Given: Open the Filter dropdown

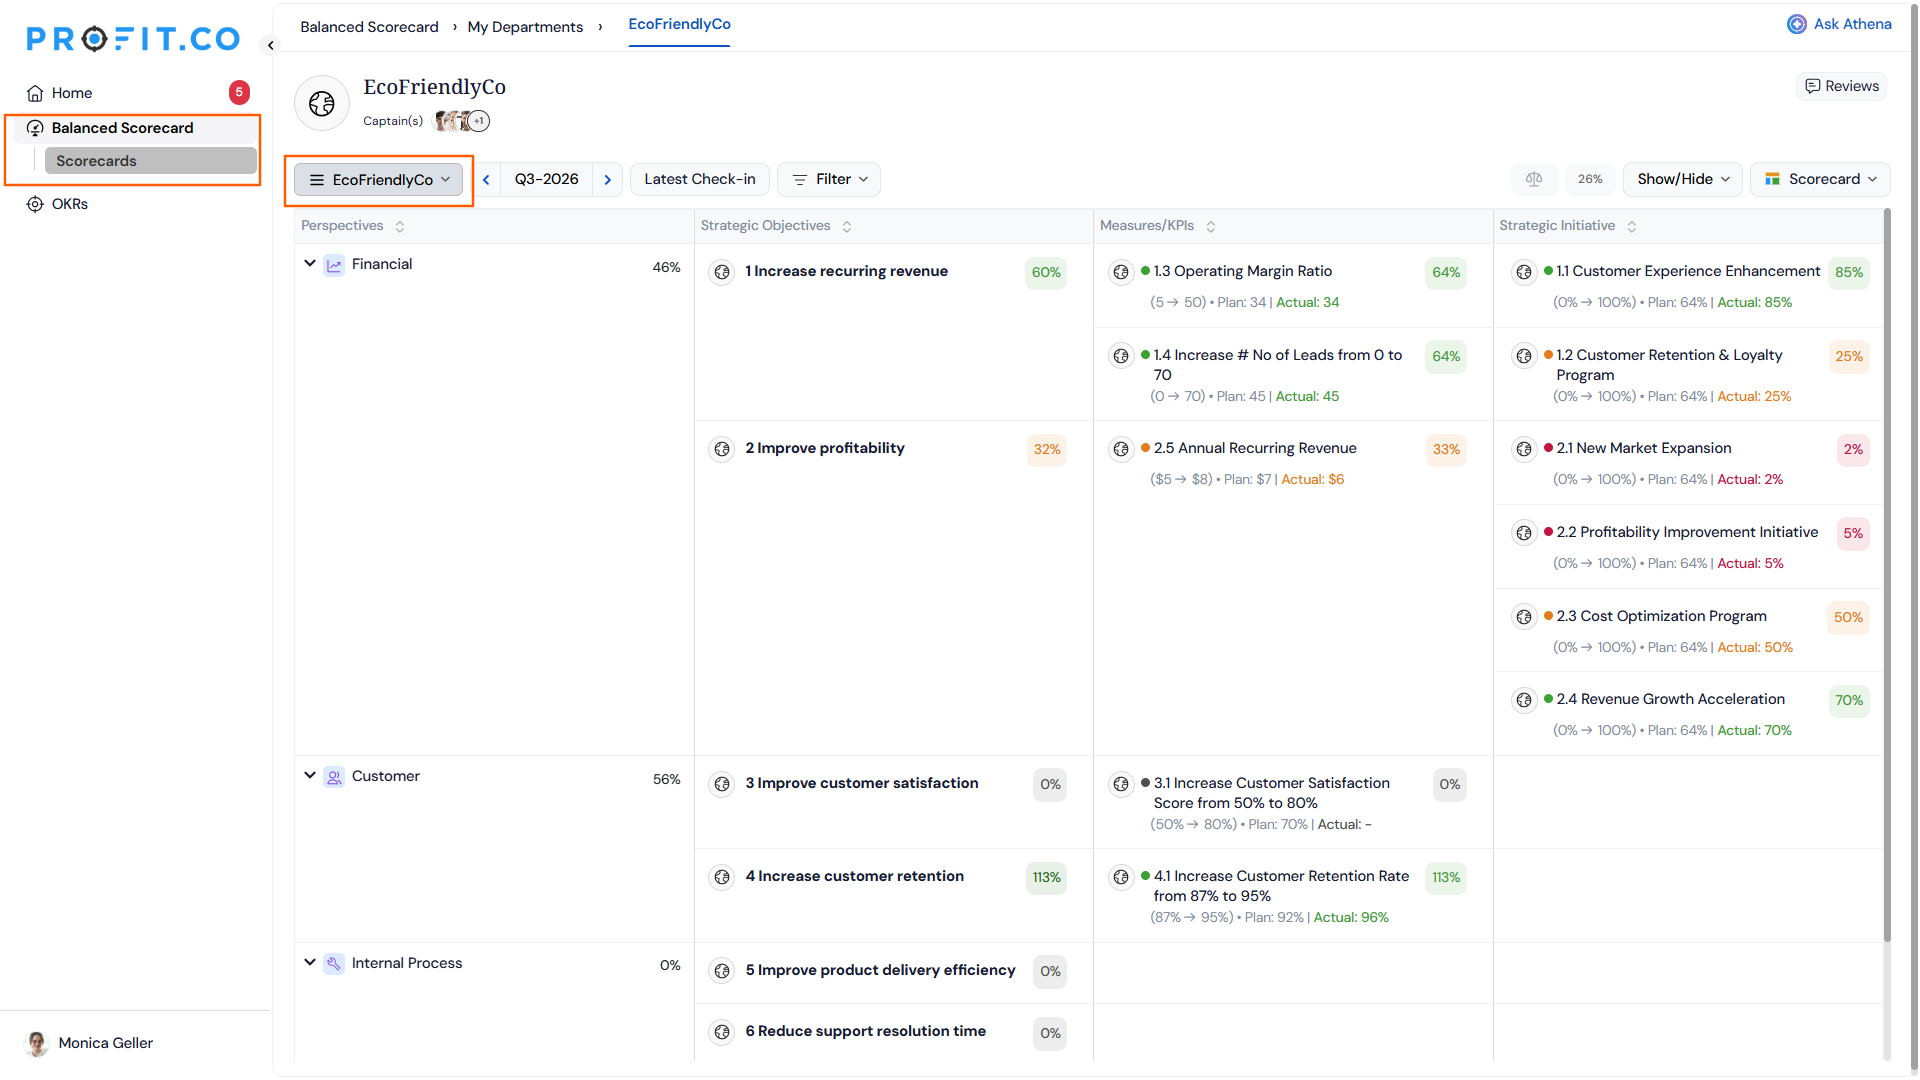Looking at the screenshot, I should pos(829,179).
